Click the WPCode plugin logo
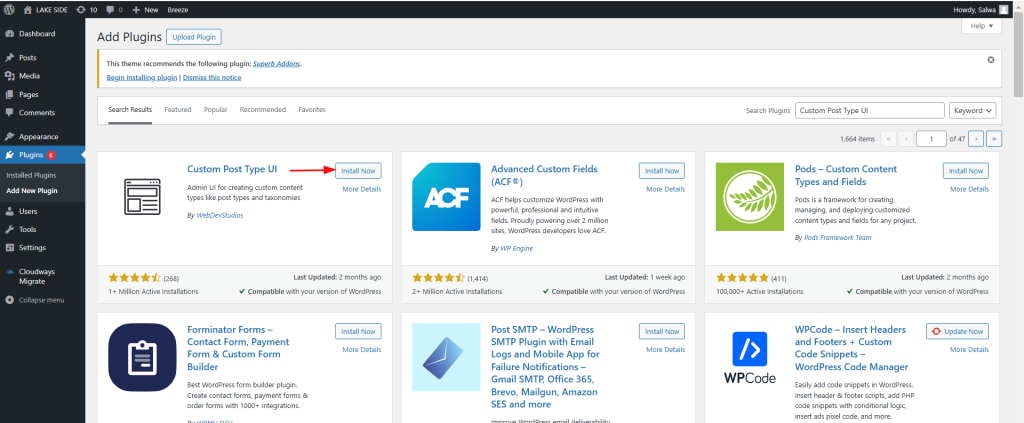This screenshot has width=1024, height=423. pyautogui.click(x=750, y=357)
